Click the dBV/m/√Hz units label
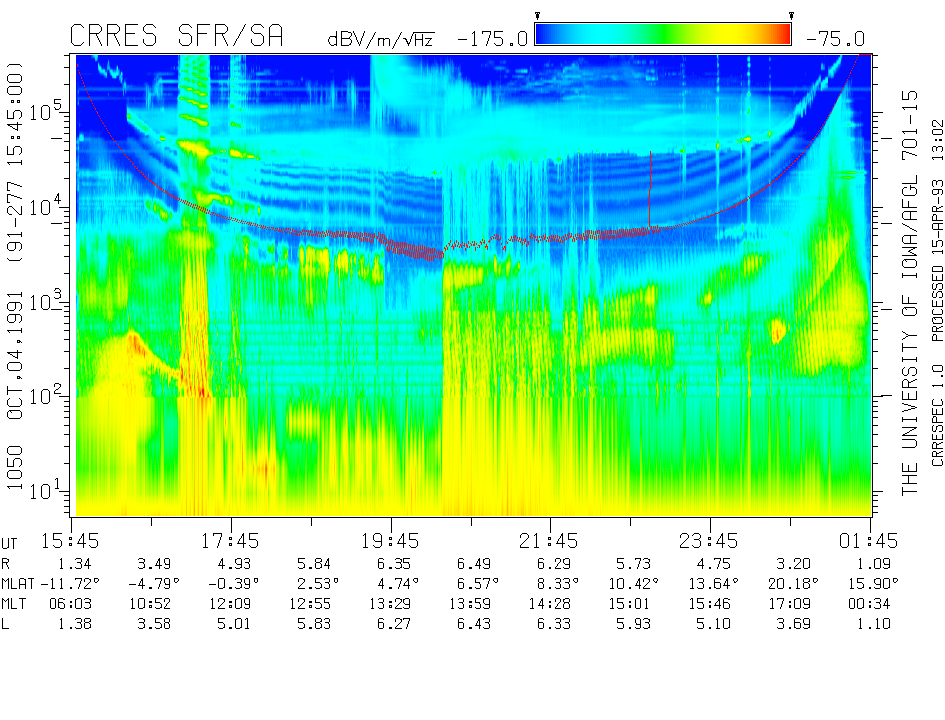Viewport: 945px width, 720px height. [x=381, y=39]
